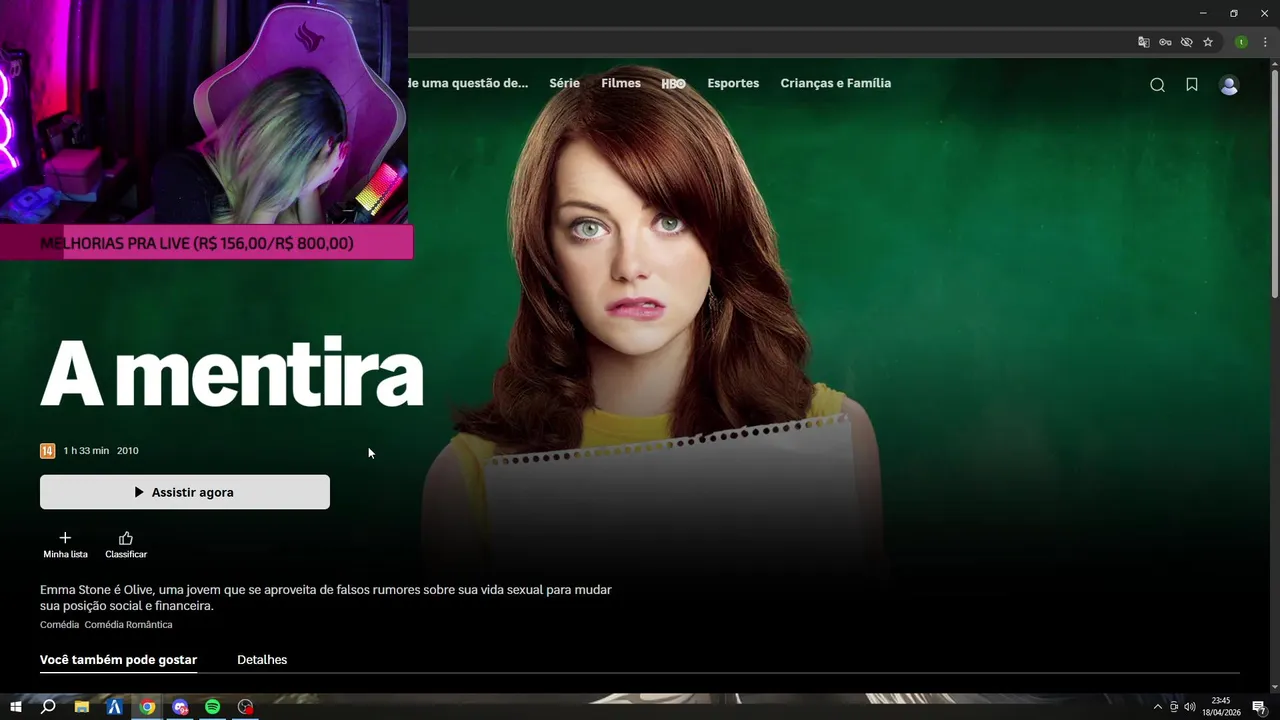
Task: Open File Explorer from taskbar
Action: [x=82, y=707]
